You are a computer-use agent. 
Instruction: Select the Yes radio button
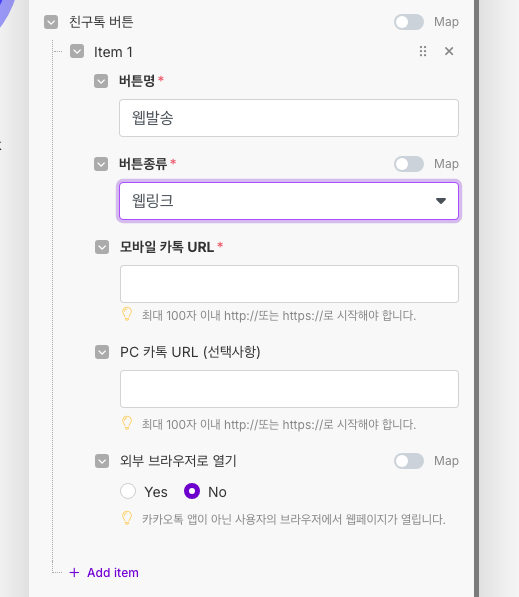(x=128, y=491)
